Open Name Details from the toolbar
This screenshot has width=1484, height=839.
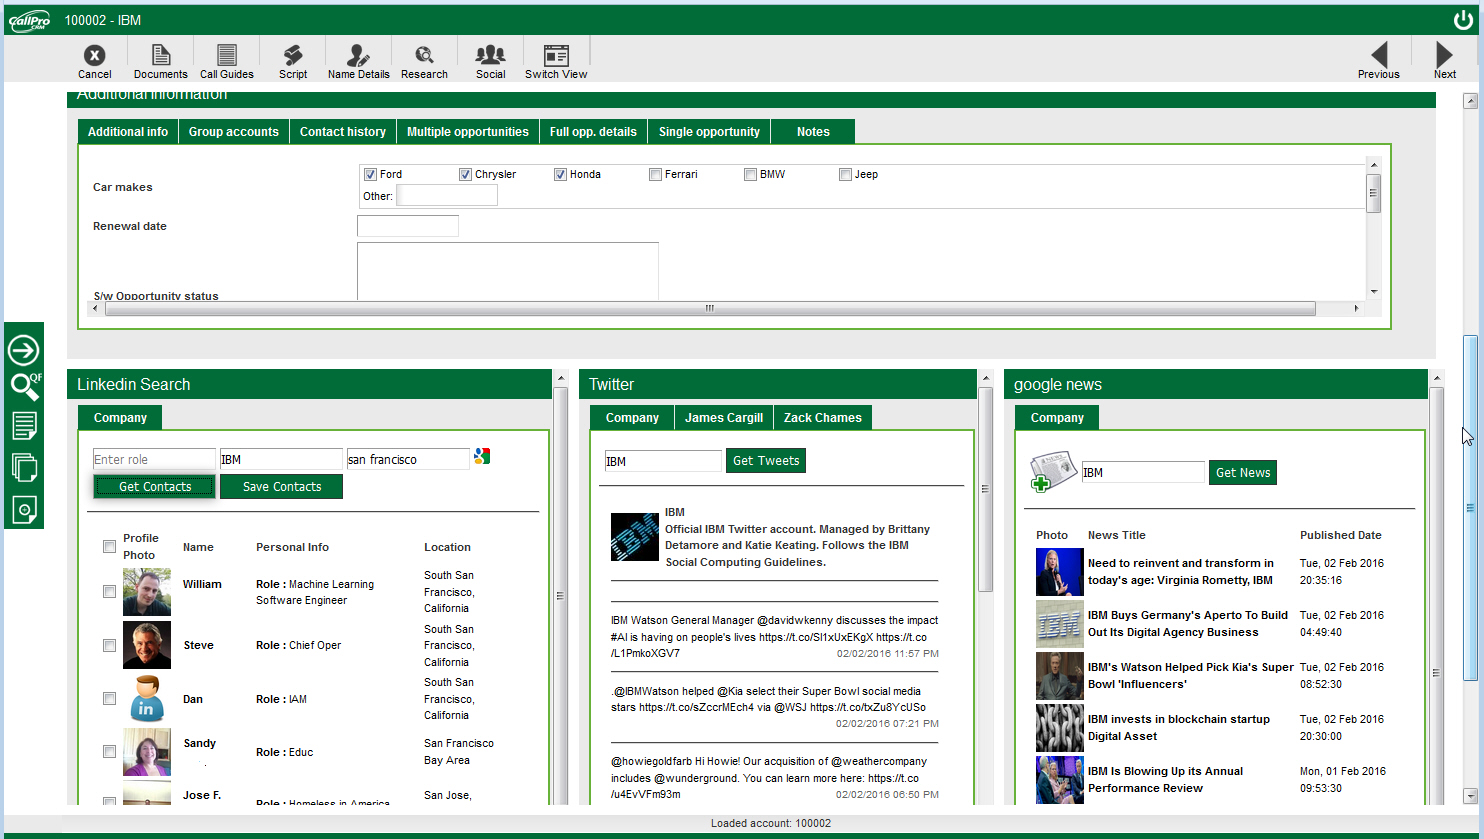[359, 61]
